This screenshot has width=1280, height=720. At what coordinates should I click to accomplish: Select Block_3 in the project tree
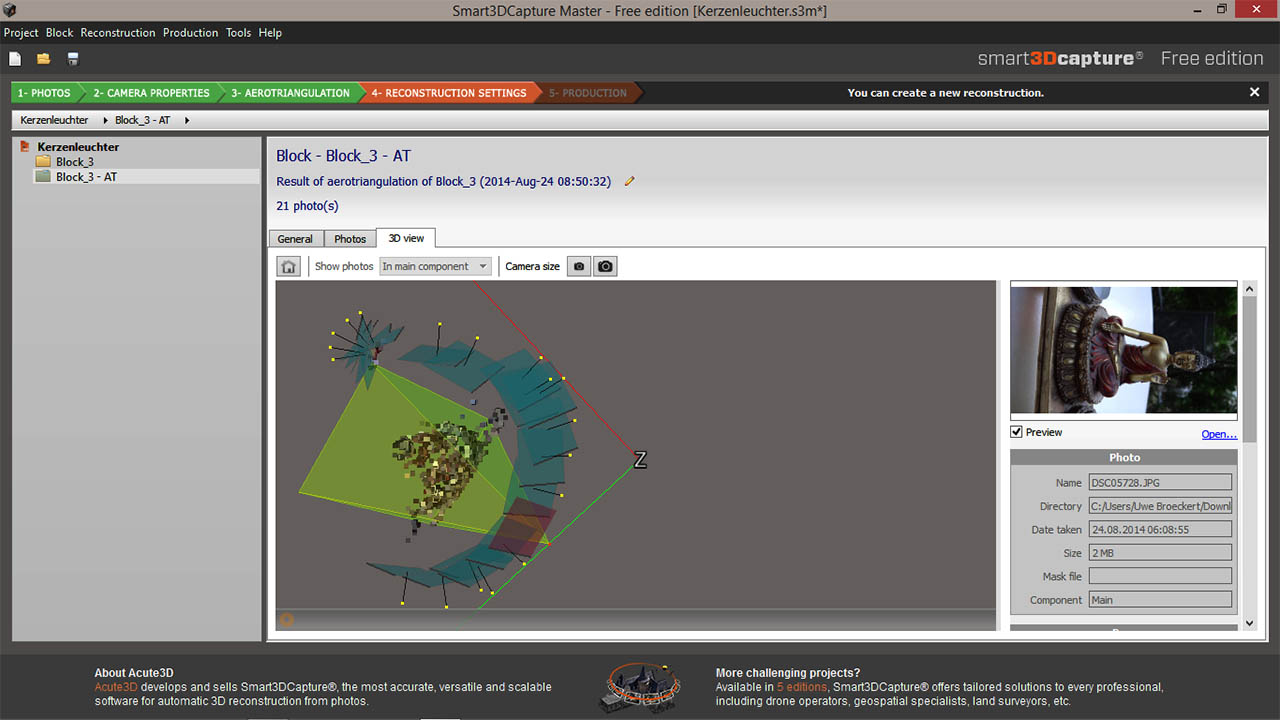tap(75, 161)
